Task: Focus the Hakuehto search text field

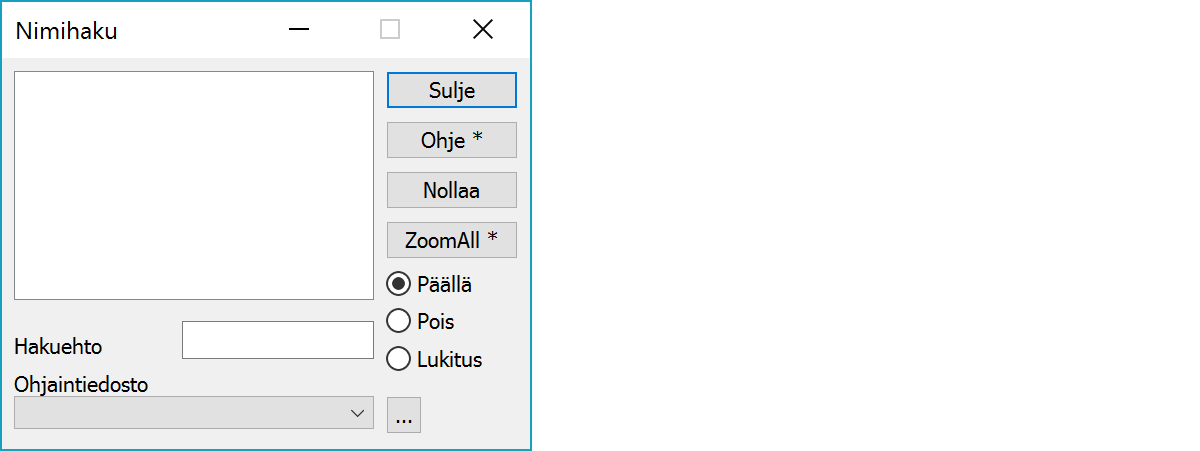Action: [x=277, y=340]
